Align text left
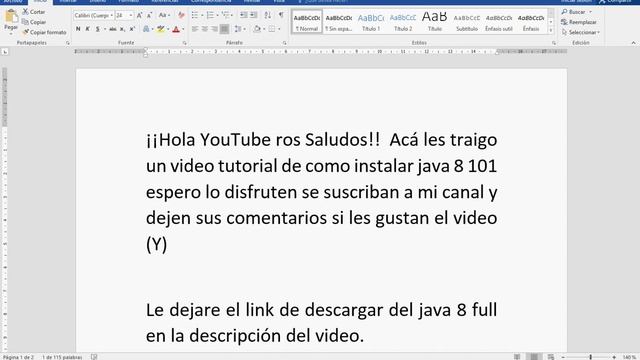Viewport: 640px width, 360px height. (x=195, y=29)
